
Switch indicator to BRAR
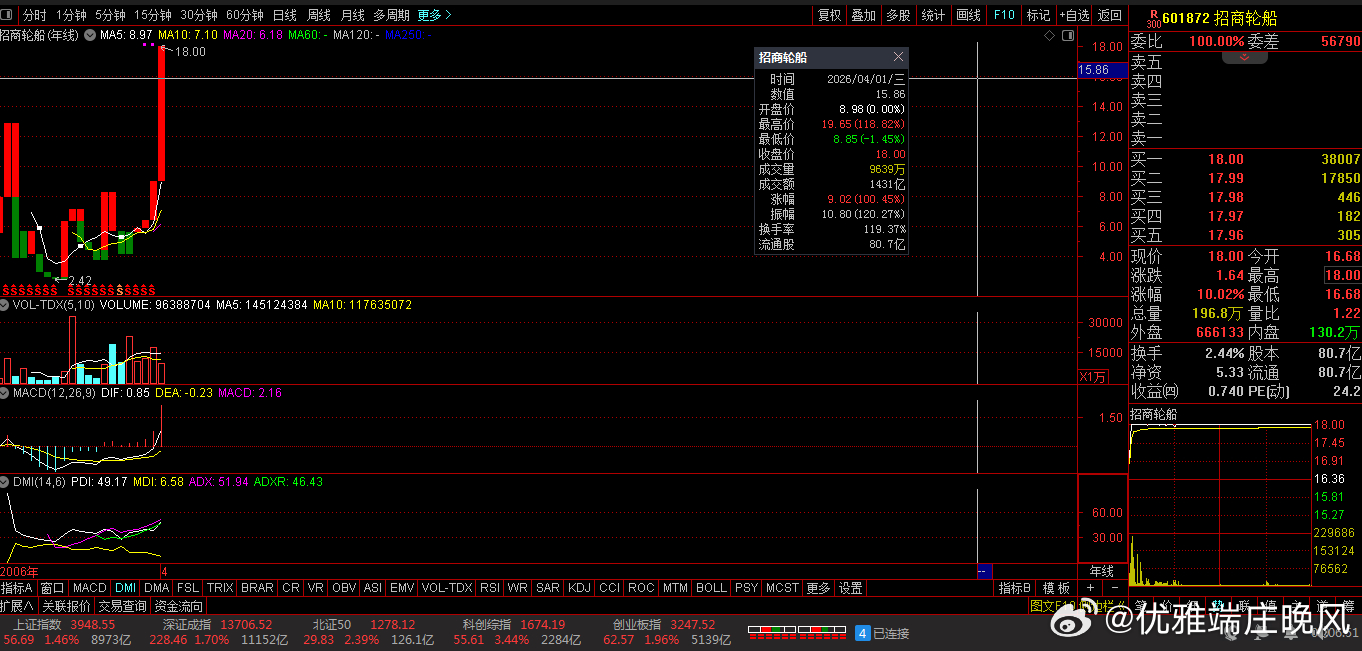tap(258, 588)
